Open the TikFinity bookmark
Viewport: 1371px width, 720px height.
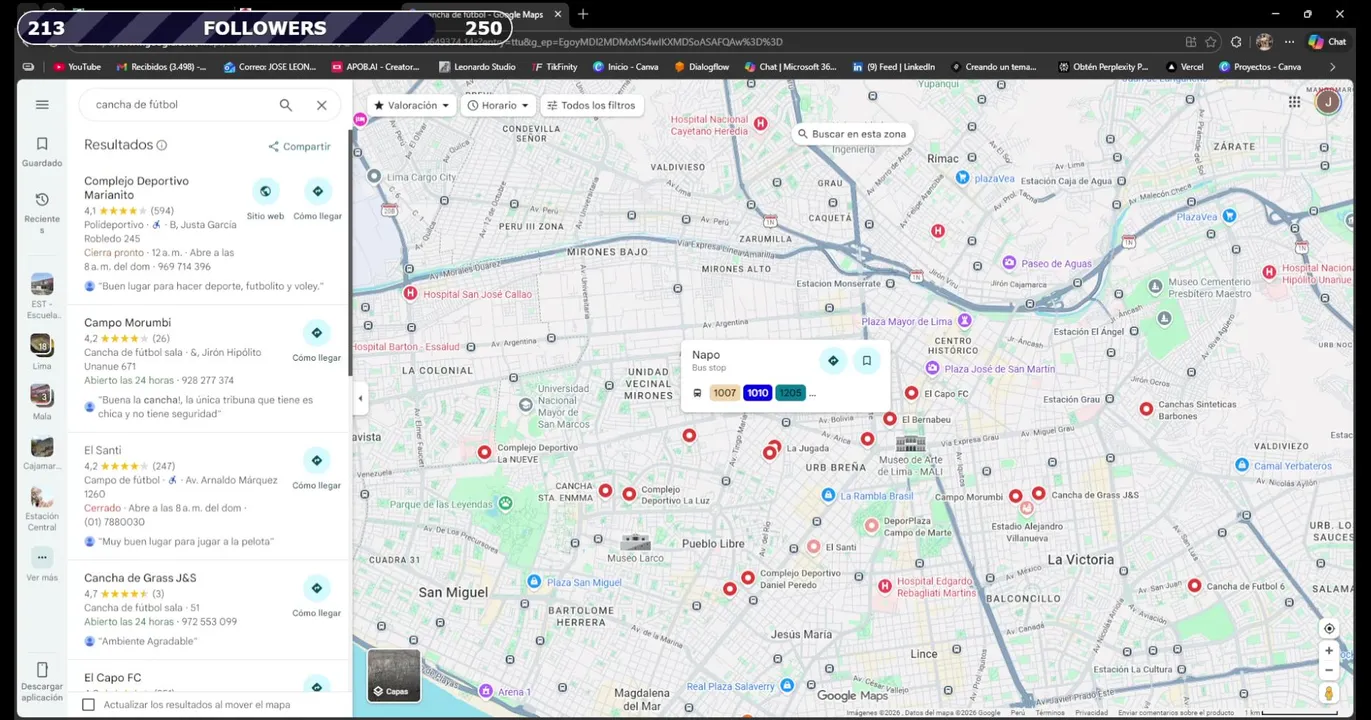[553, 67]
